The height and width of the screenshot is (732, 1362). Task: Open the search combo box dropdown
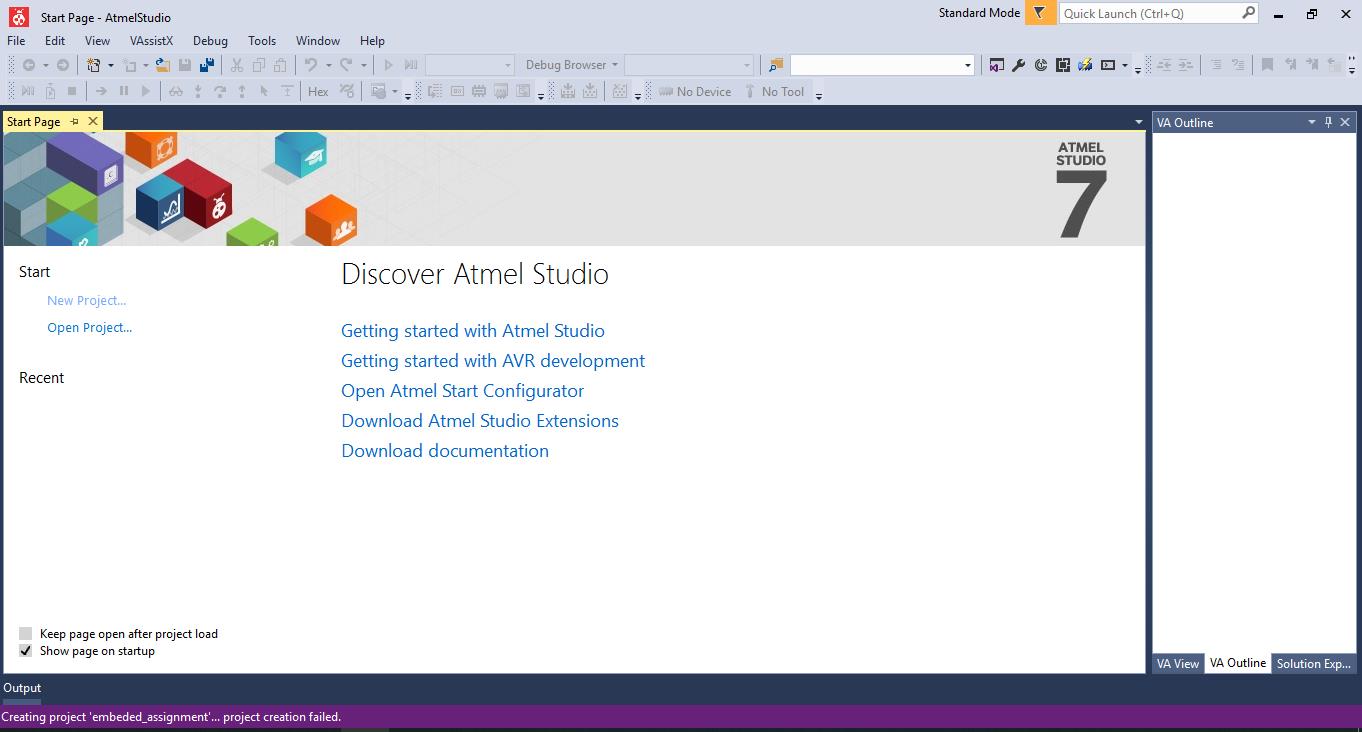pyautogui.click(x=968, y=65)
